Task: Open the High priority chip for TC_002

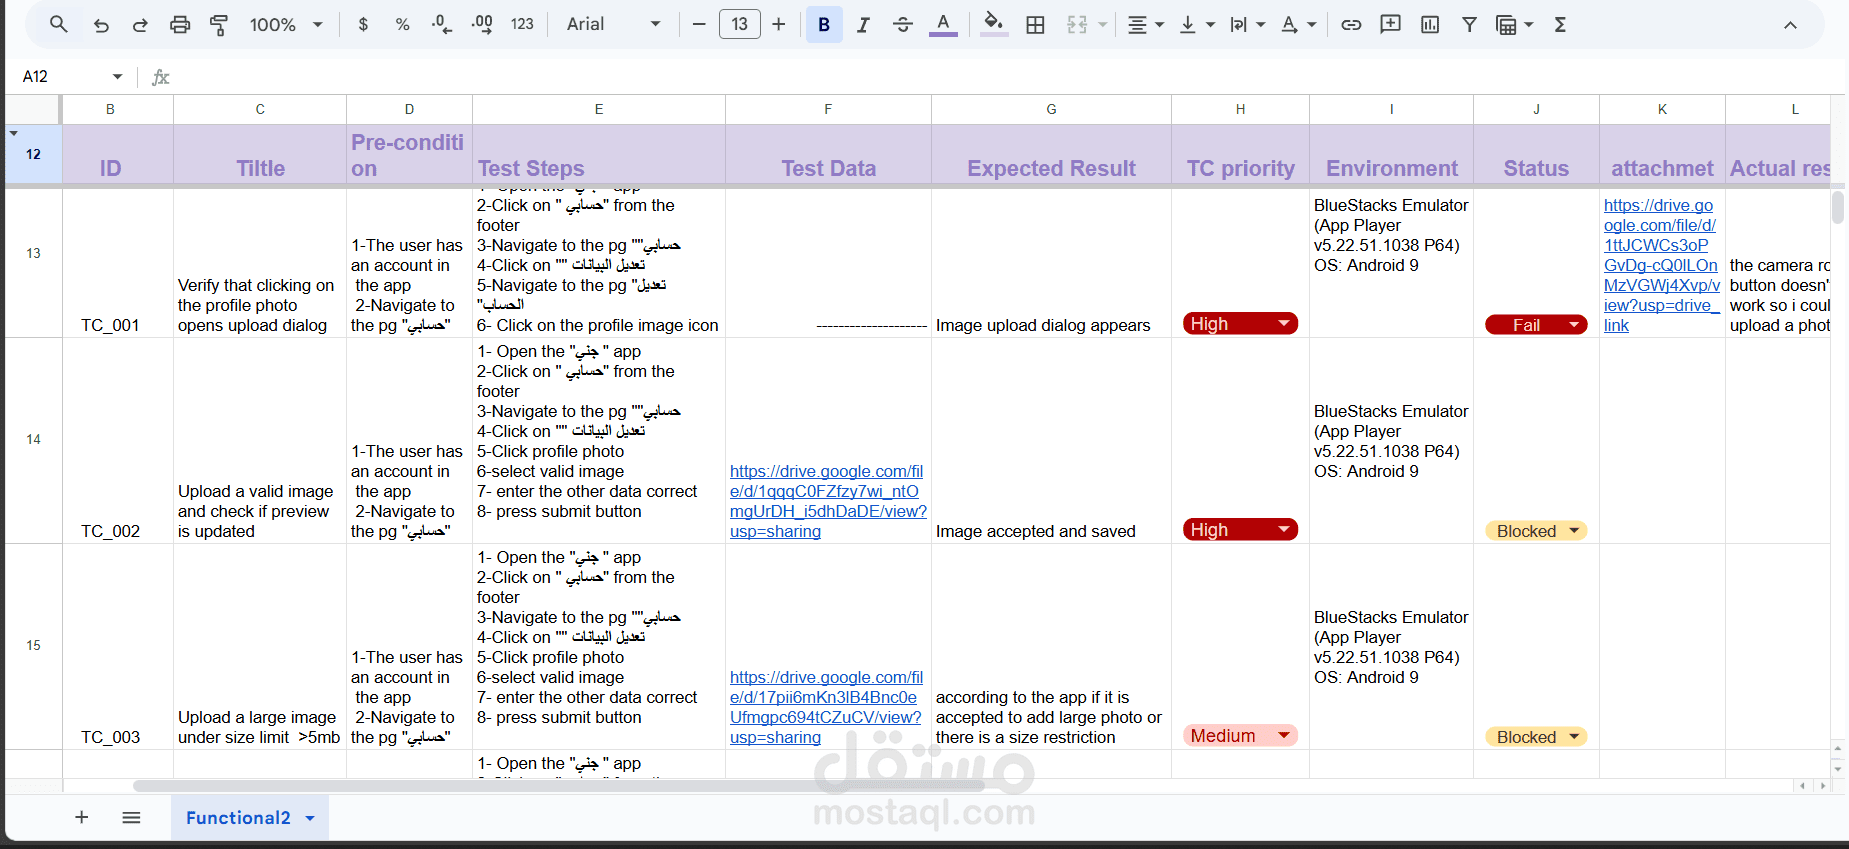Action: pyautogui.click(x=1240, y=529)
